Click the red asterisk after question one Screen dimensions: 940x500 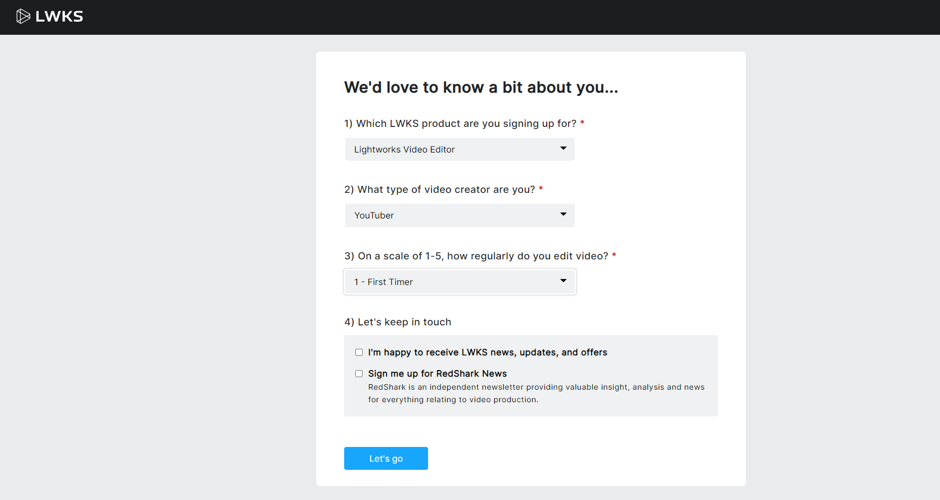click(x=582, y=122)
